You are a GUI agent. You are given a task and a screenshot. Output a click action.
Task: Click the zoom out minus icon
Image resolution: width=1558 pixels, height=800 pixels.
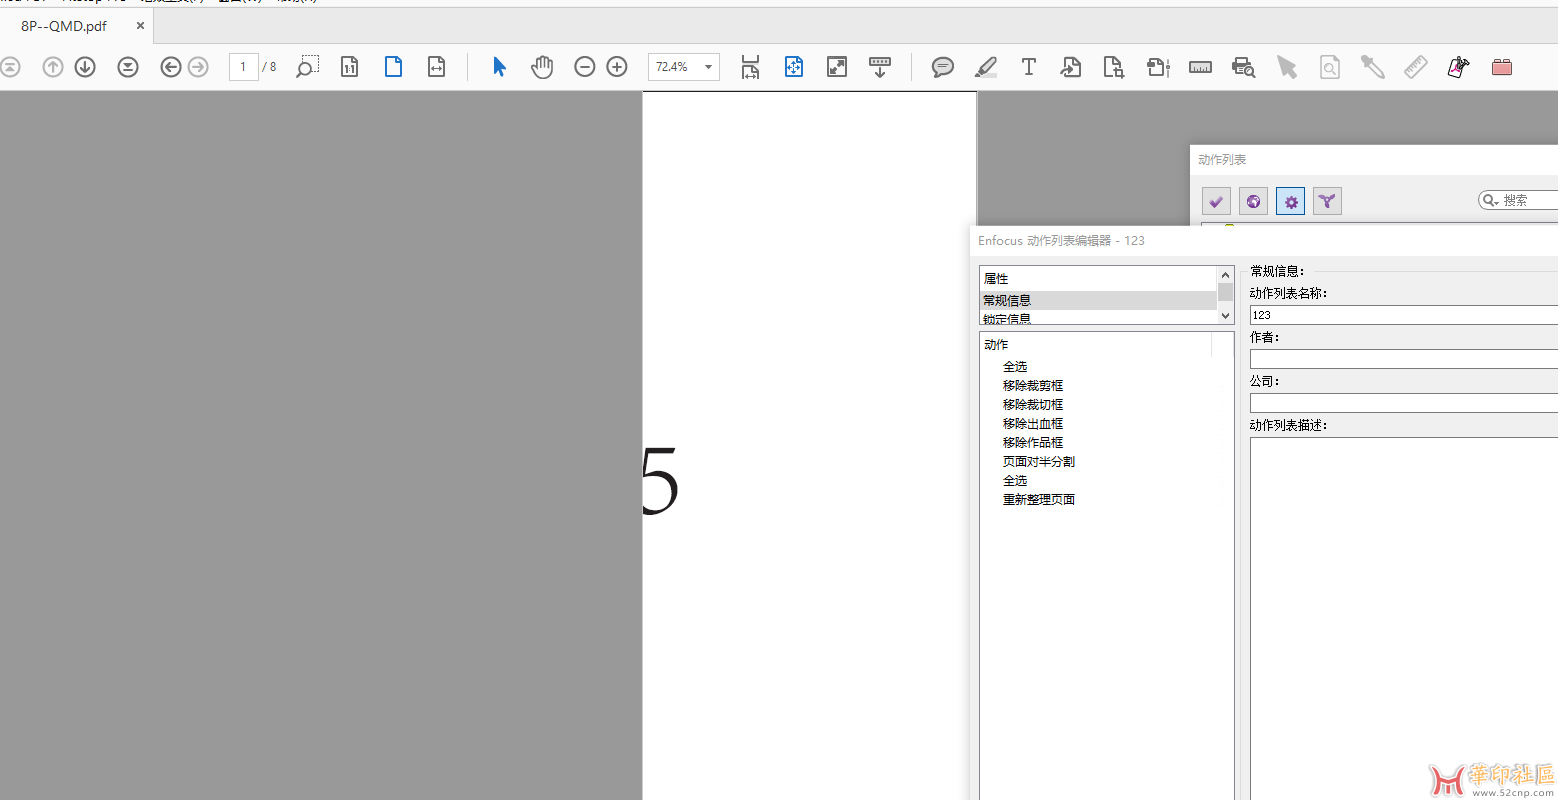pyautogui.click(x=585, y=67)
